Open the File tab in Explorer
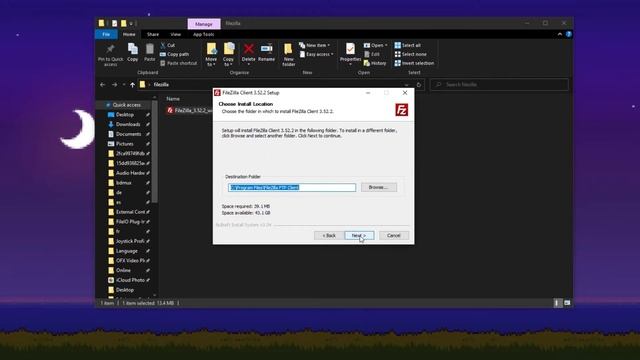 tap(106, 34)
